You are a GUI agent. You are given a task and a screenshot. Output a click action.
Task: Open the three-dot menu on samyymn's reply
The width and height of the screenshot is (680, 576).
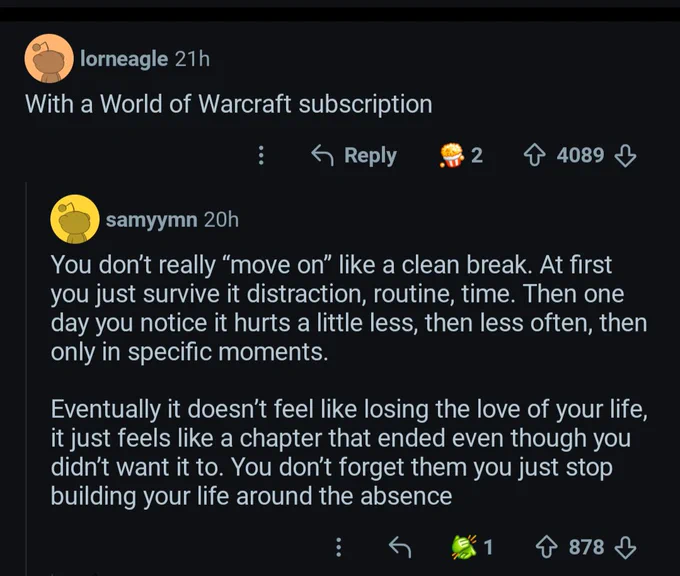[339, 547]
